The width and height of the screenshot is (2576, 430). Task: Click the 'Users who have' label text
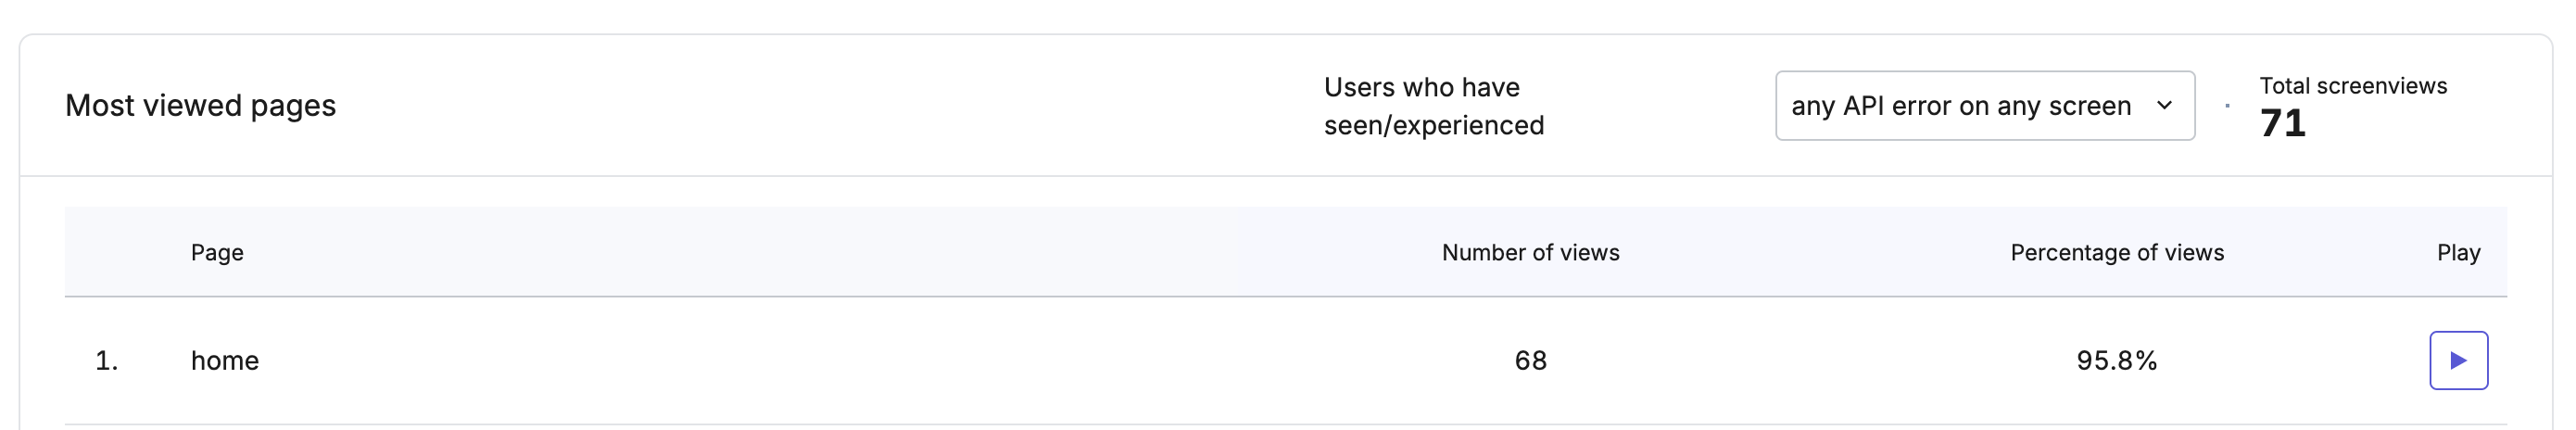point(1421,87)
